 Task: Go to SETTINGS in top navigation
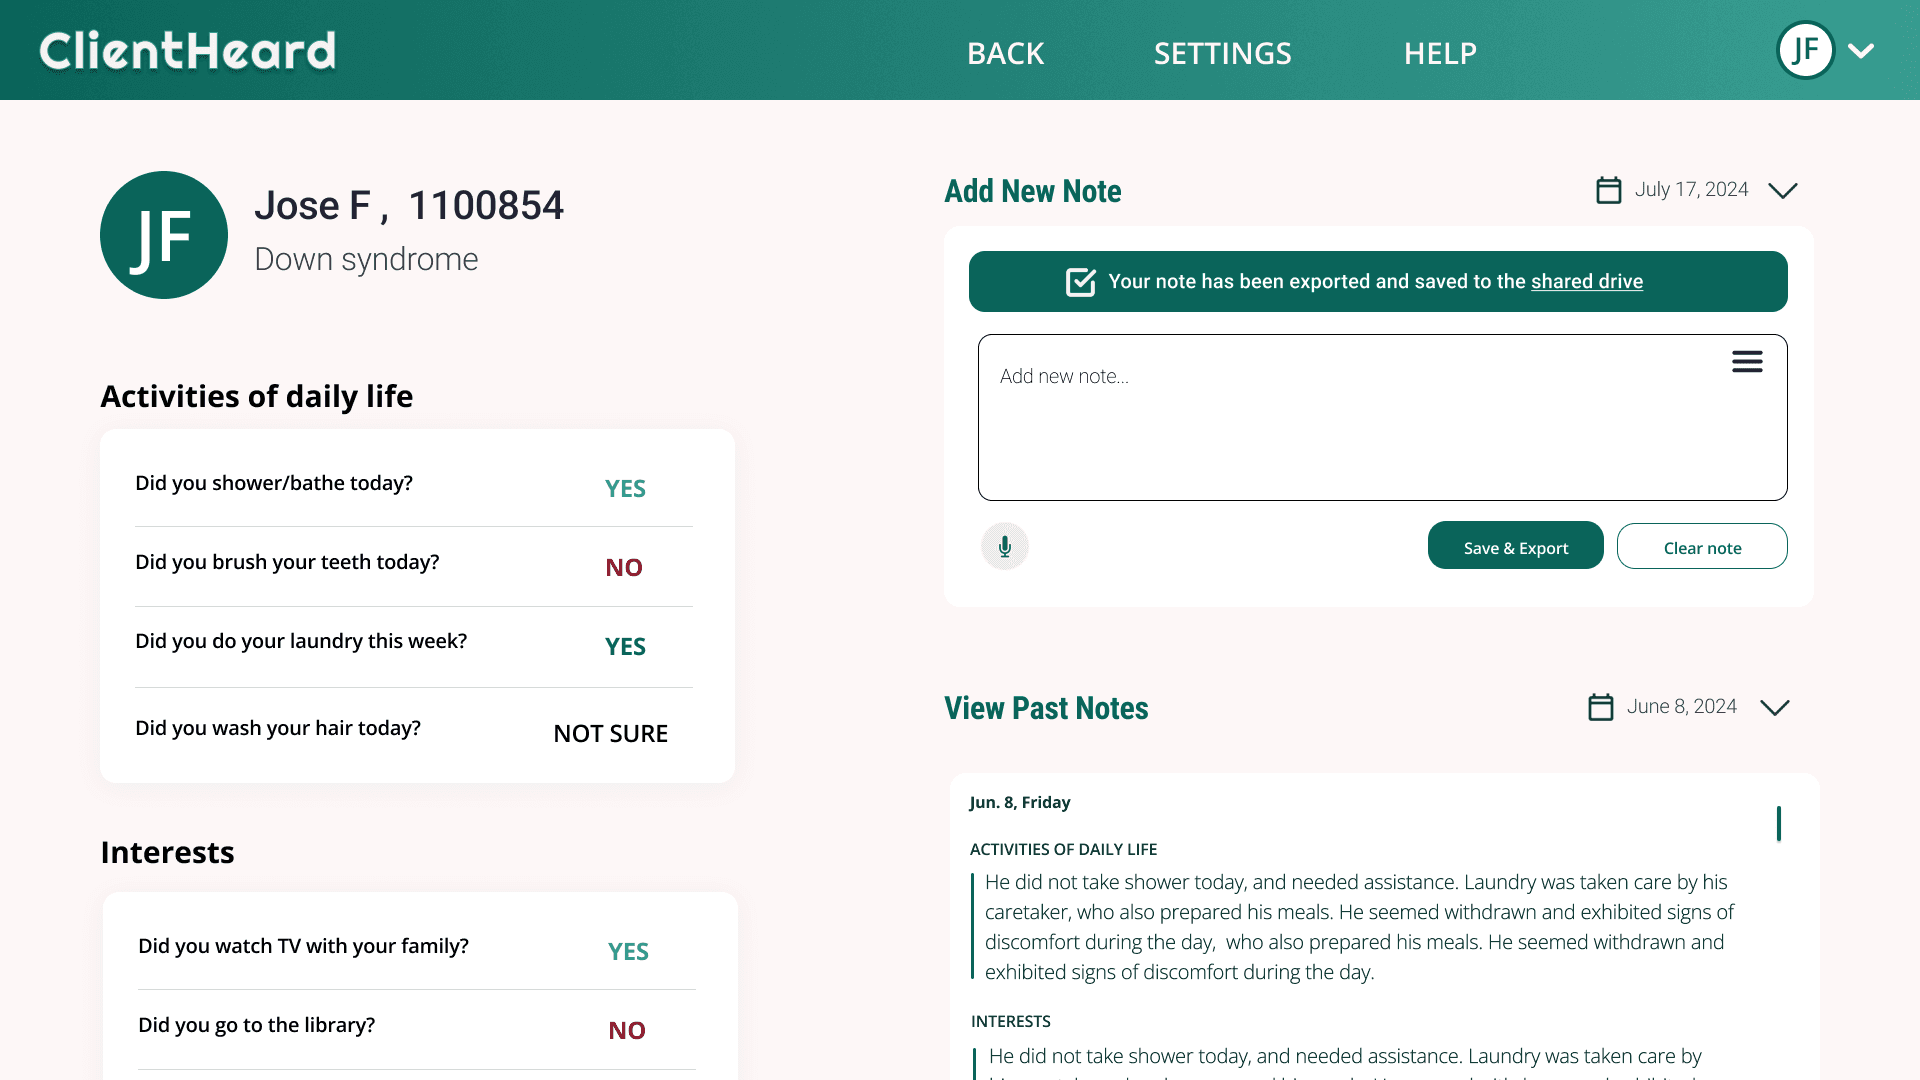click(x=1222, y=53)
